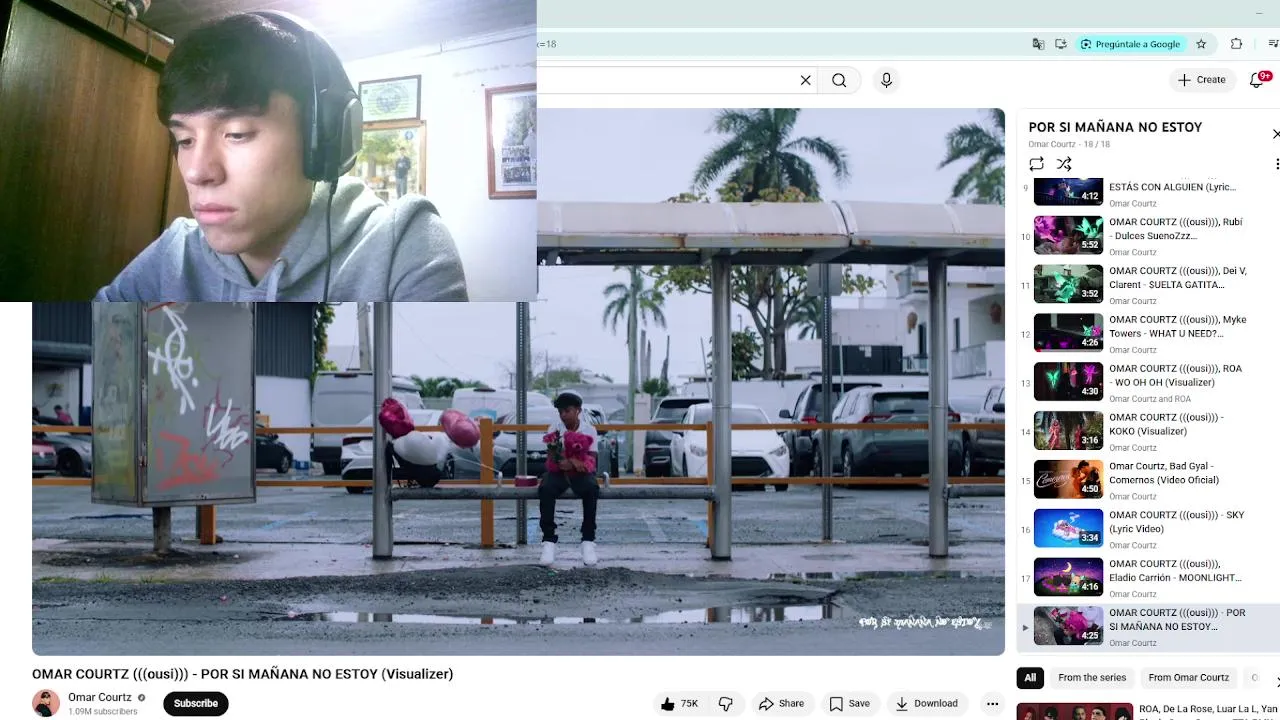The height and width of the screenshot is (720, 1280).
Task: Select the From the series chip
Action: [1092, 678]
